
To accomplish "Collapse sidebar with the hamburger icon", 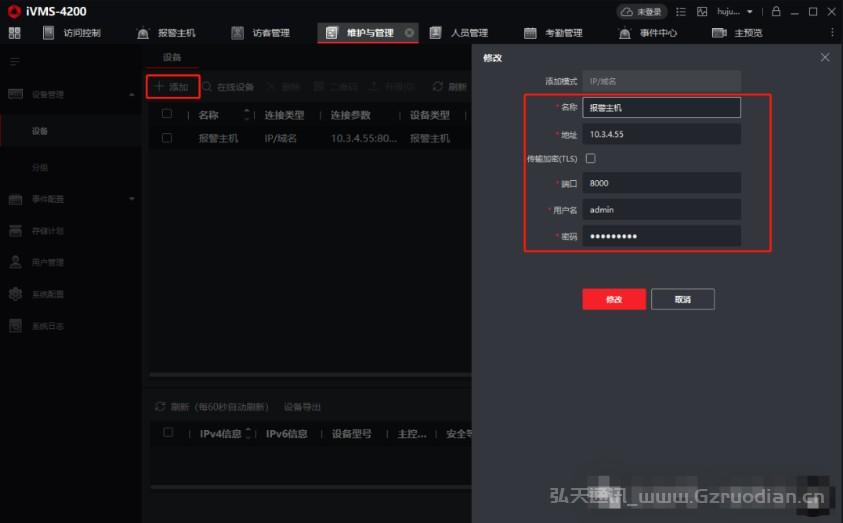I will 14,62.
